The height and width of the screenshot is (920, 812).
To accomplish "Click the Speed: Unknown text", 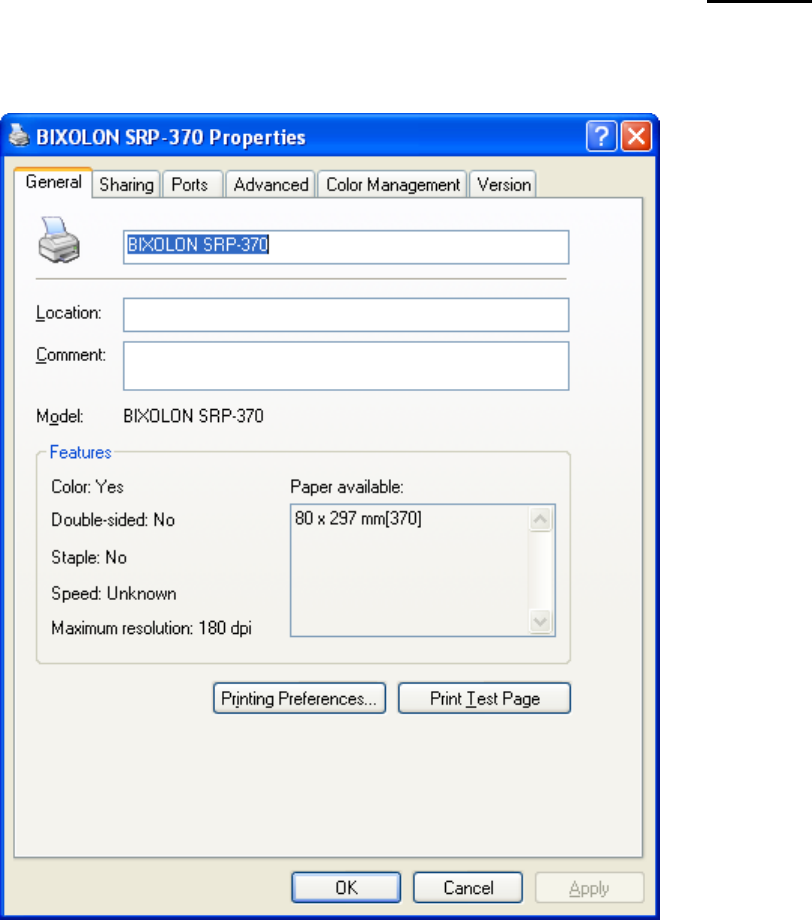I will coord(114,594).
